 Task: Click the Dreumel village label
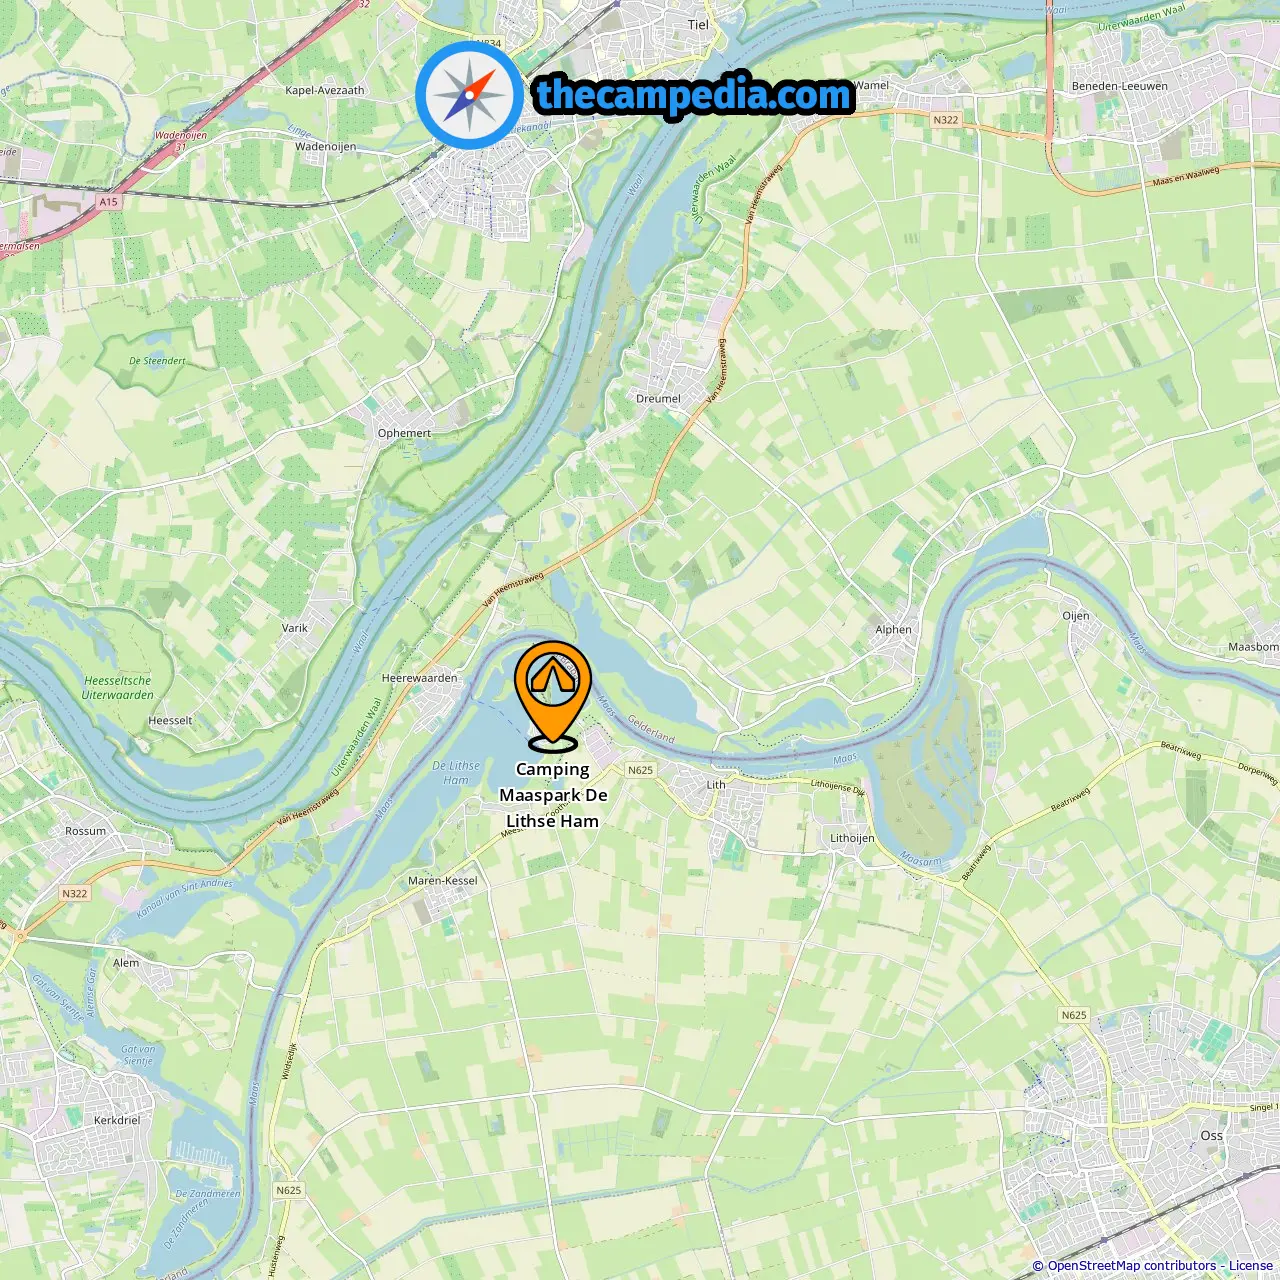click(x=658, y=398)
